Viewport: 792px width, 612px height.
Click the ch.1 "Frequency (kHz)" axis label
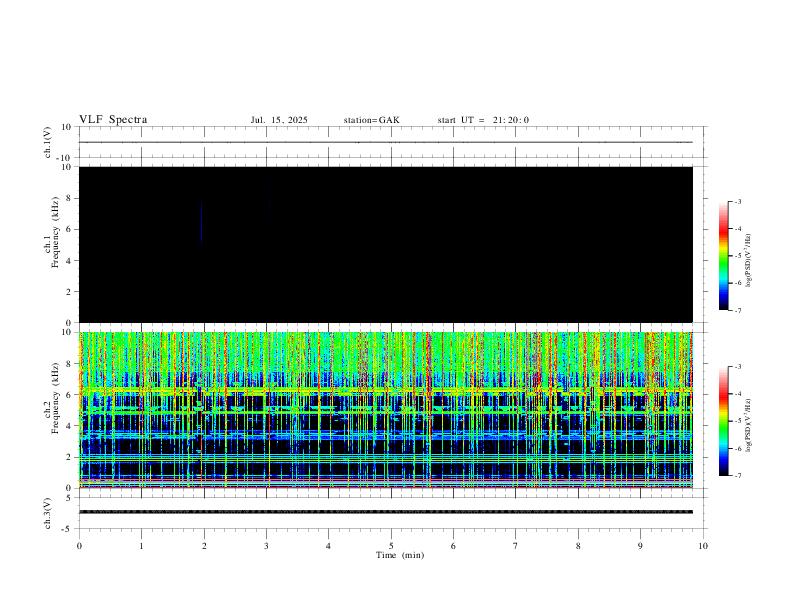55,232
